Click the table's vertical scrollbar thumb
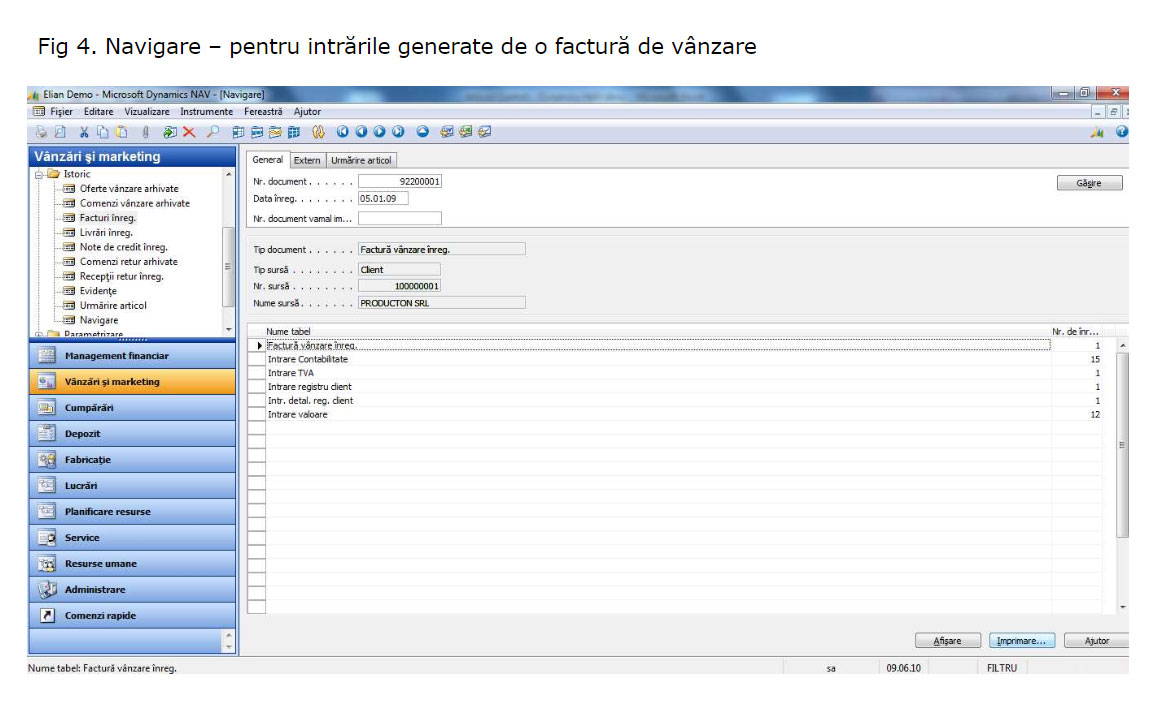1153x703 pixels. tap(1122, 445)
